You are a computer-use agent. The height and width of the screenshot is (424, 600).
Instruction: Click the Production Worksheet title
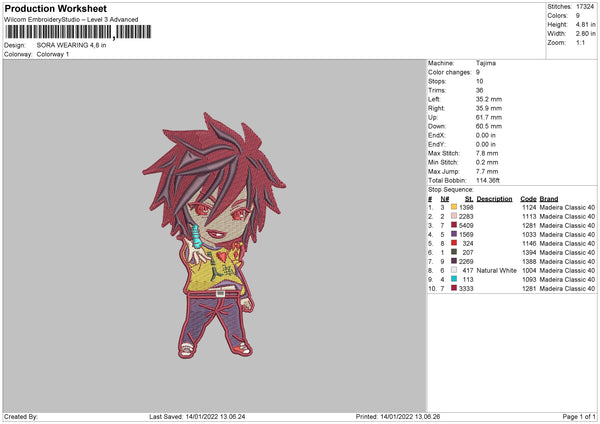click(x=55, y=8)
